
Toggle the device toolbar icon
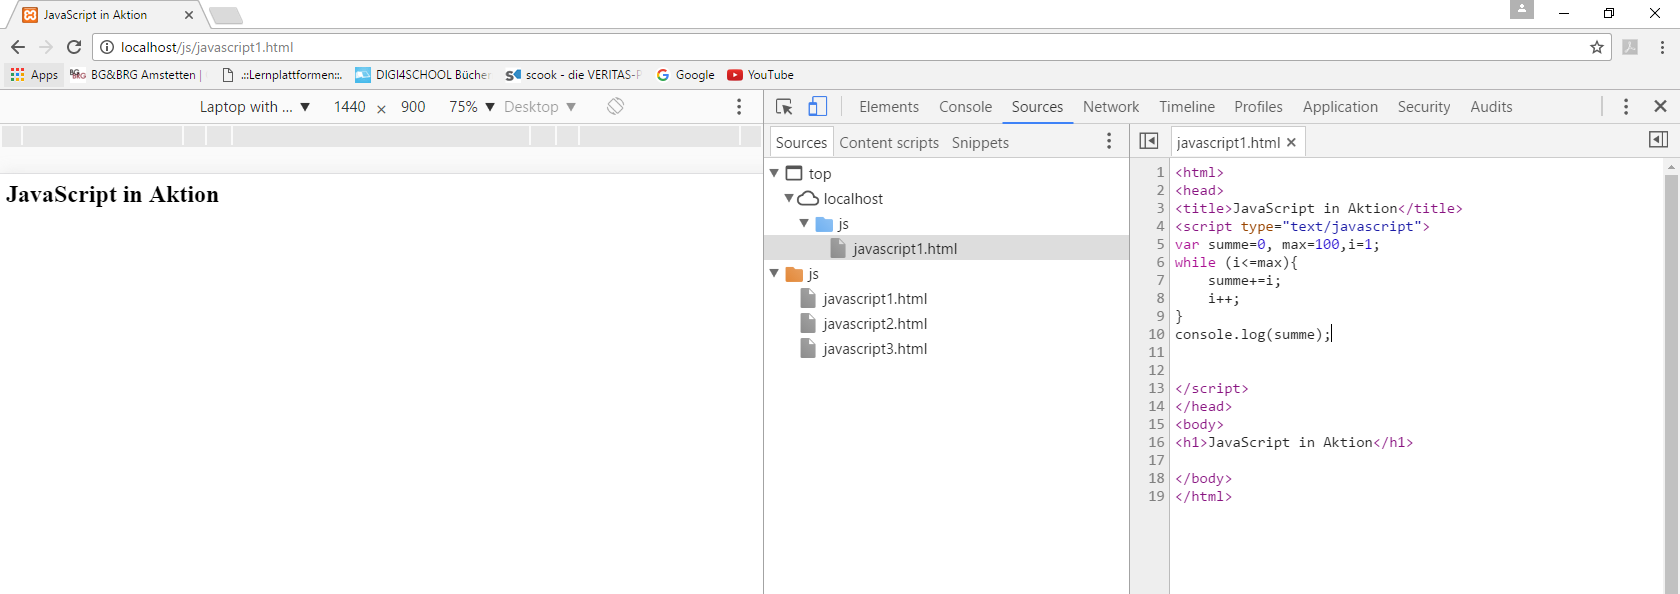(817, 107)
